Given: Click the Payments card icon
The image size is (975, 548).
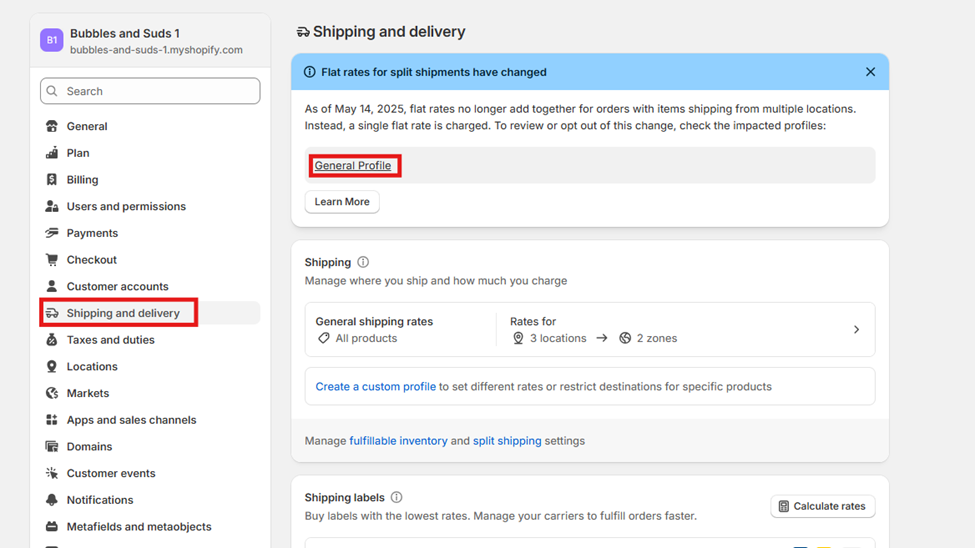Looking at the screenshot, I should tap(52, 233).
